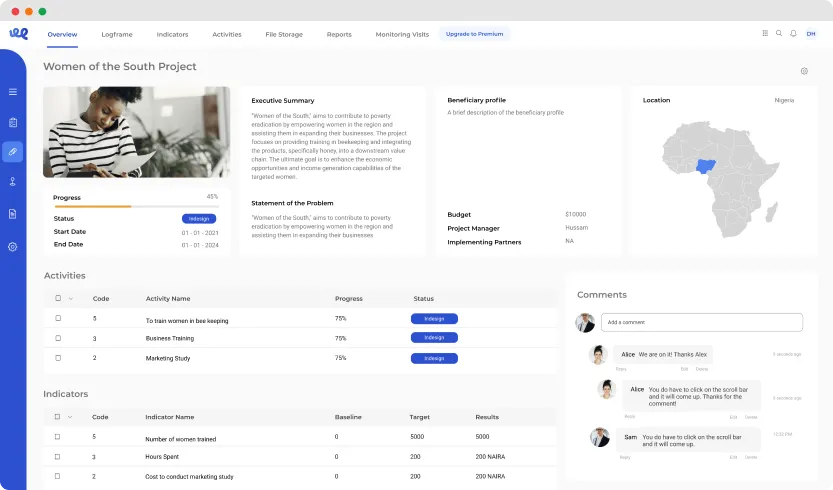Open the File Storage tab
The height and width of the screenshot is (490, 833).
point(284,34)
